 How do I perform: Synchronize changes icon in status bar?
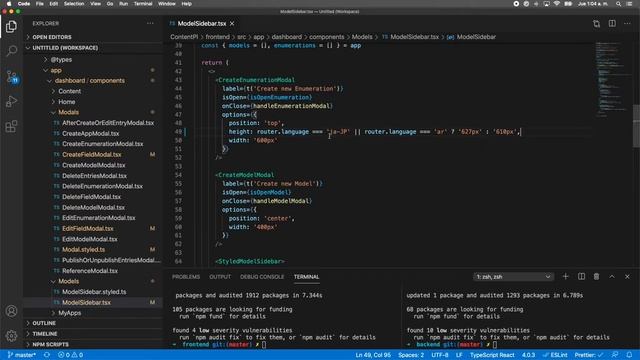click(x=47, y=355)
